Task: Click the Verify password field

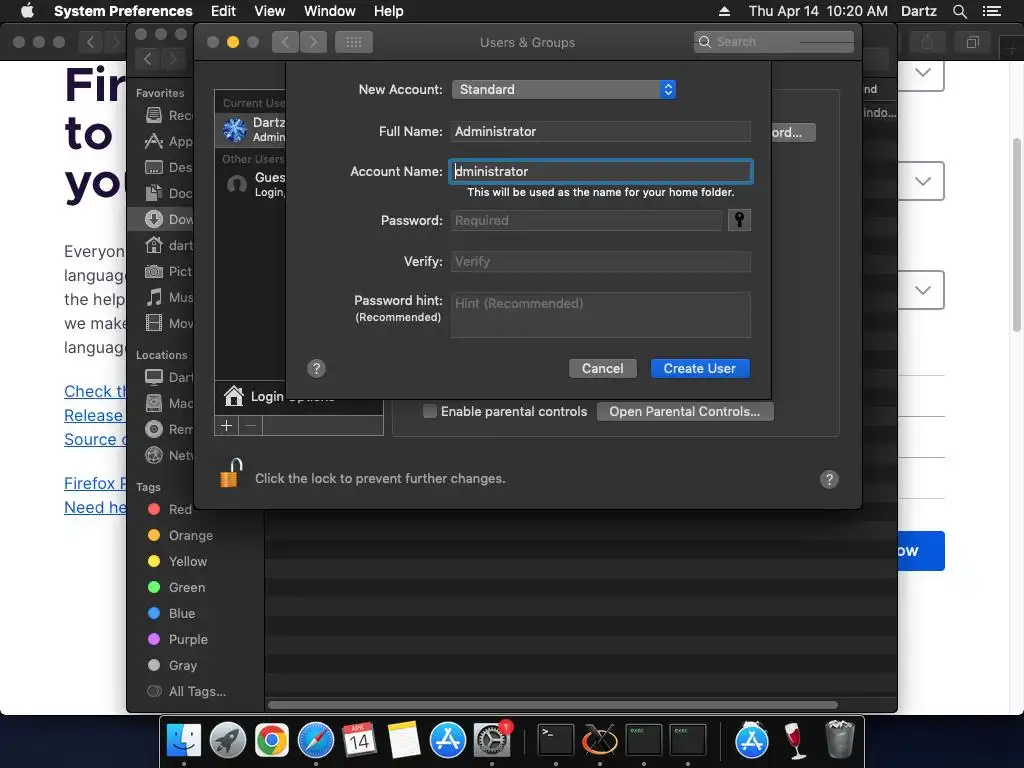Action: 601,261
